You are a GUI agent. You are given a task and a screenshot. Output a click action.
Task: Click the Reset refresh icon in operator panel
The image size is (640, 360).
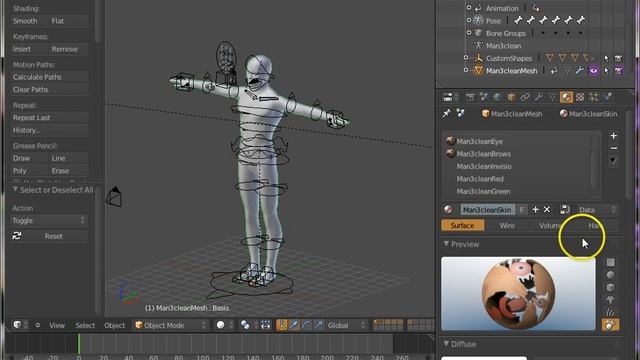(x=17, y=236)
